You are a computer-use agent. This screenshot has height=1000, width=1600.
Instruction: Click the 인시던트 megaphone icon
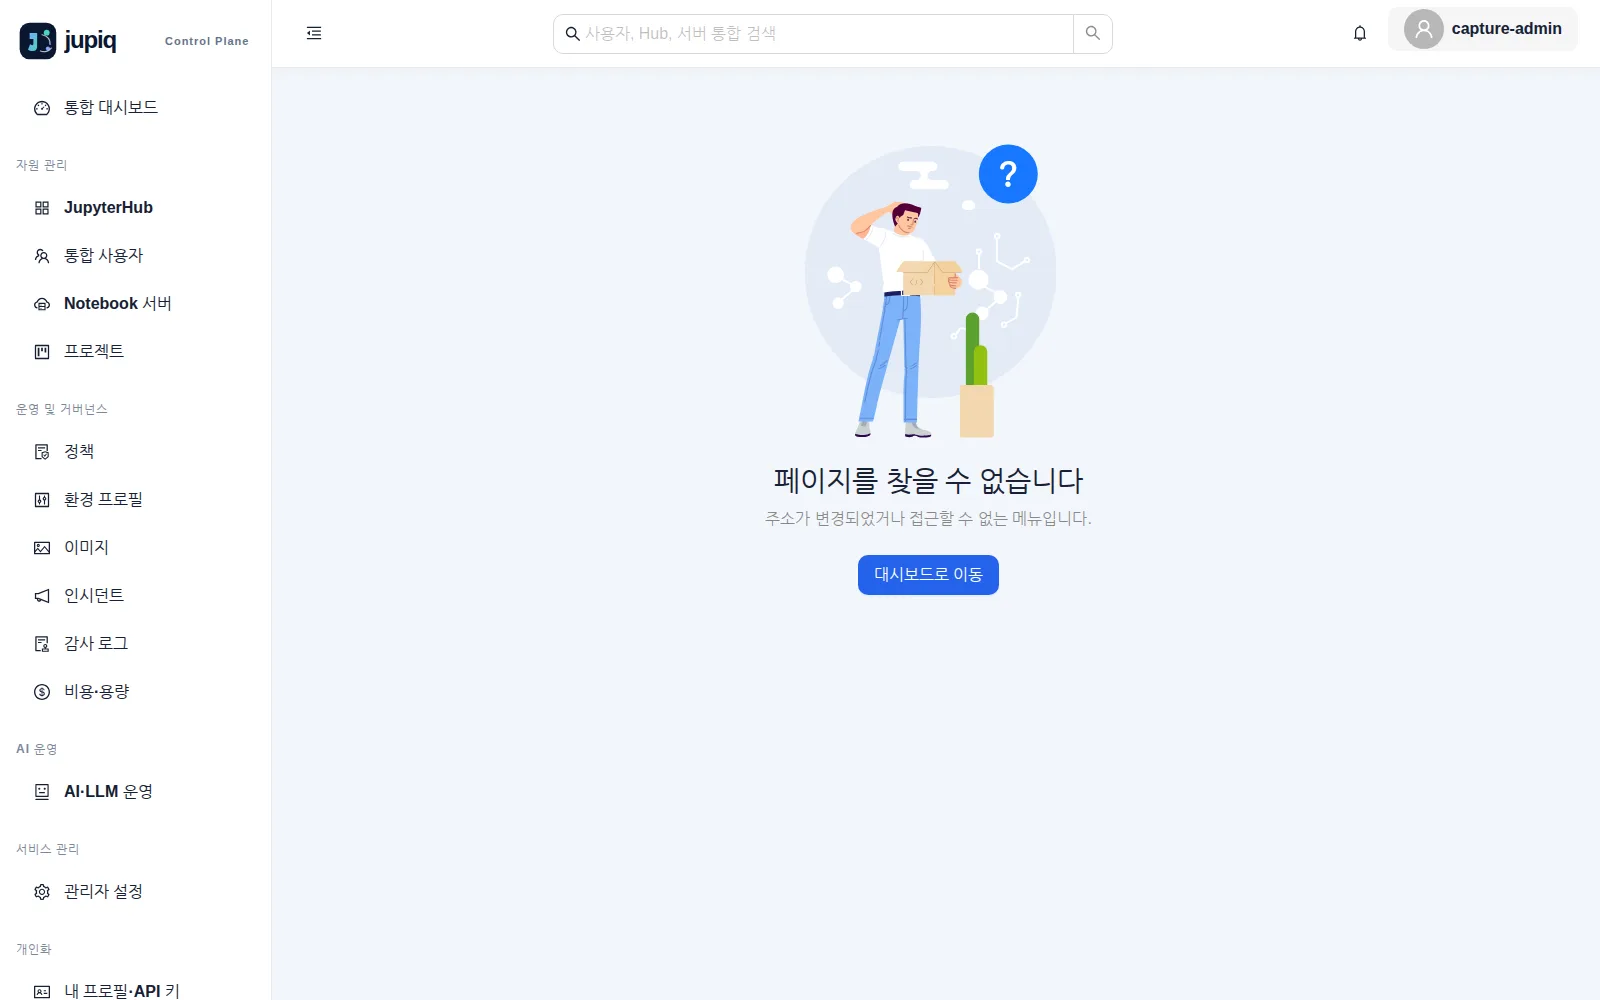42,596
